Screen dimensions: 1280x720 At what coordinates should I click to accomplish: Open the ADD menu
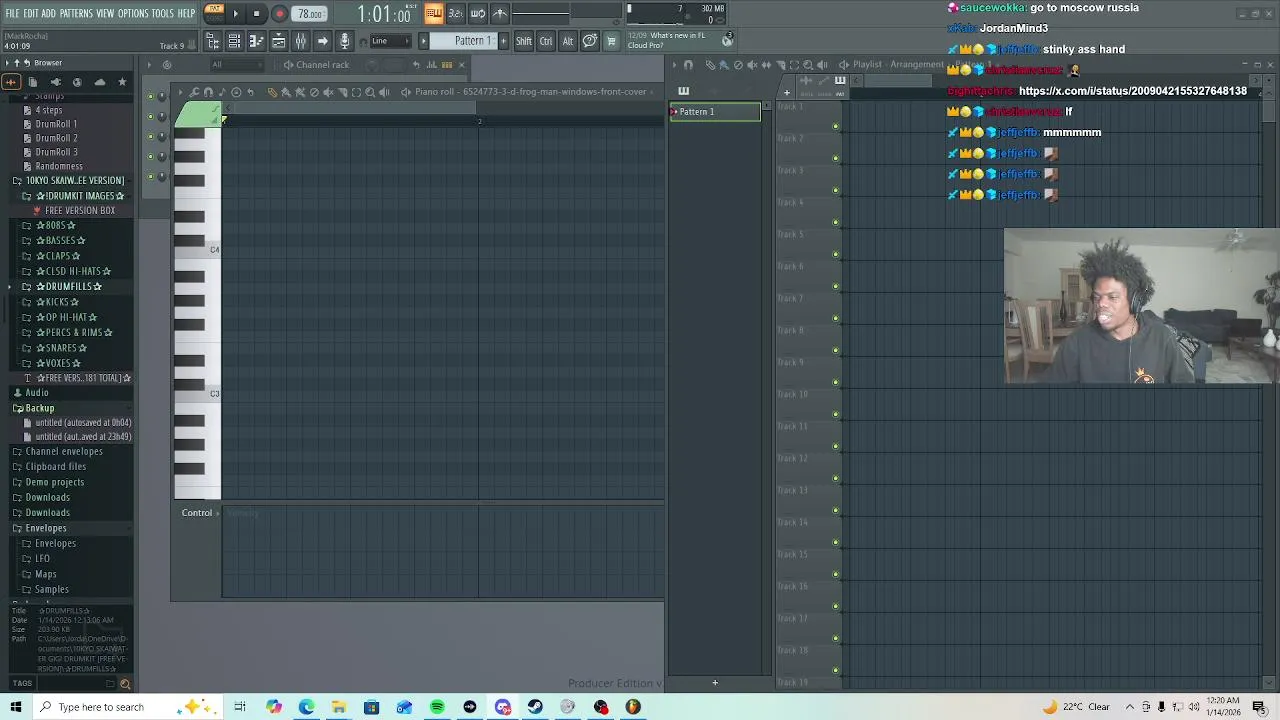[48, 13]
